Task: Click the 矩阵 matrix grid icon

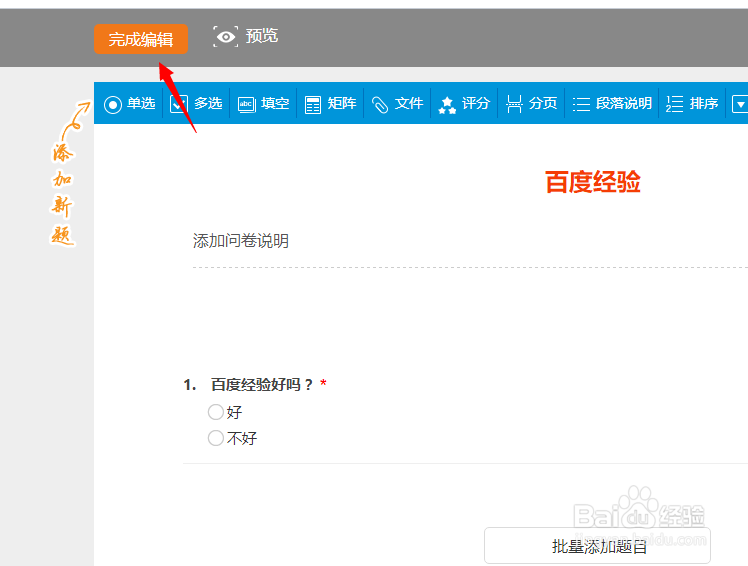Action: coord(313,105)
